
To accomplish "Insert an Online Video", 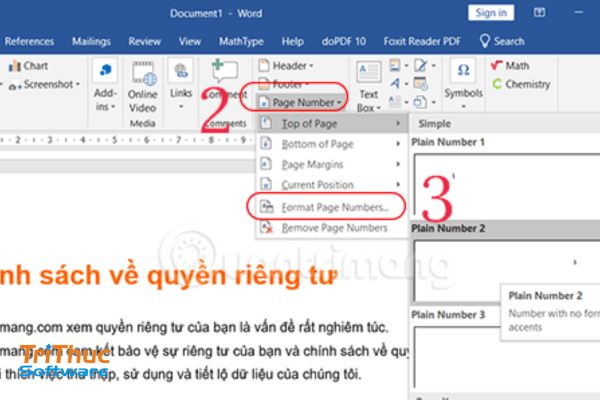I will pyautogui.click(x=142, y=87).
